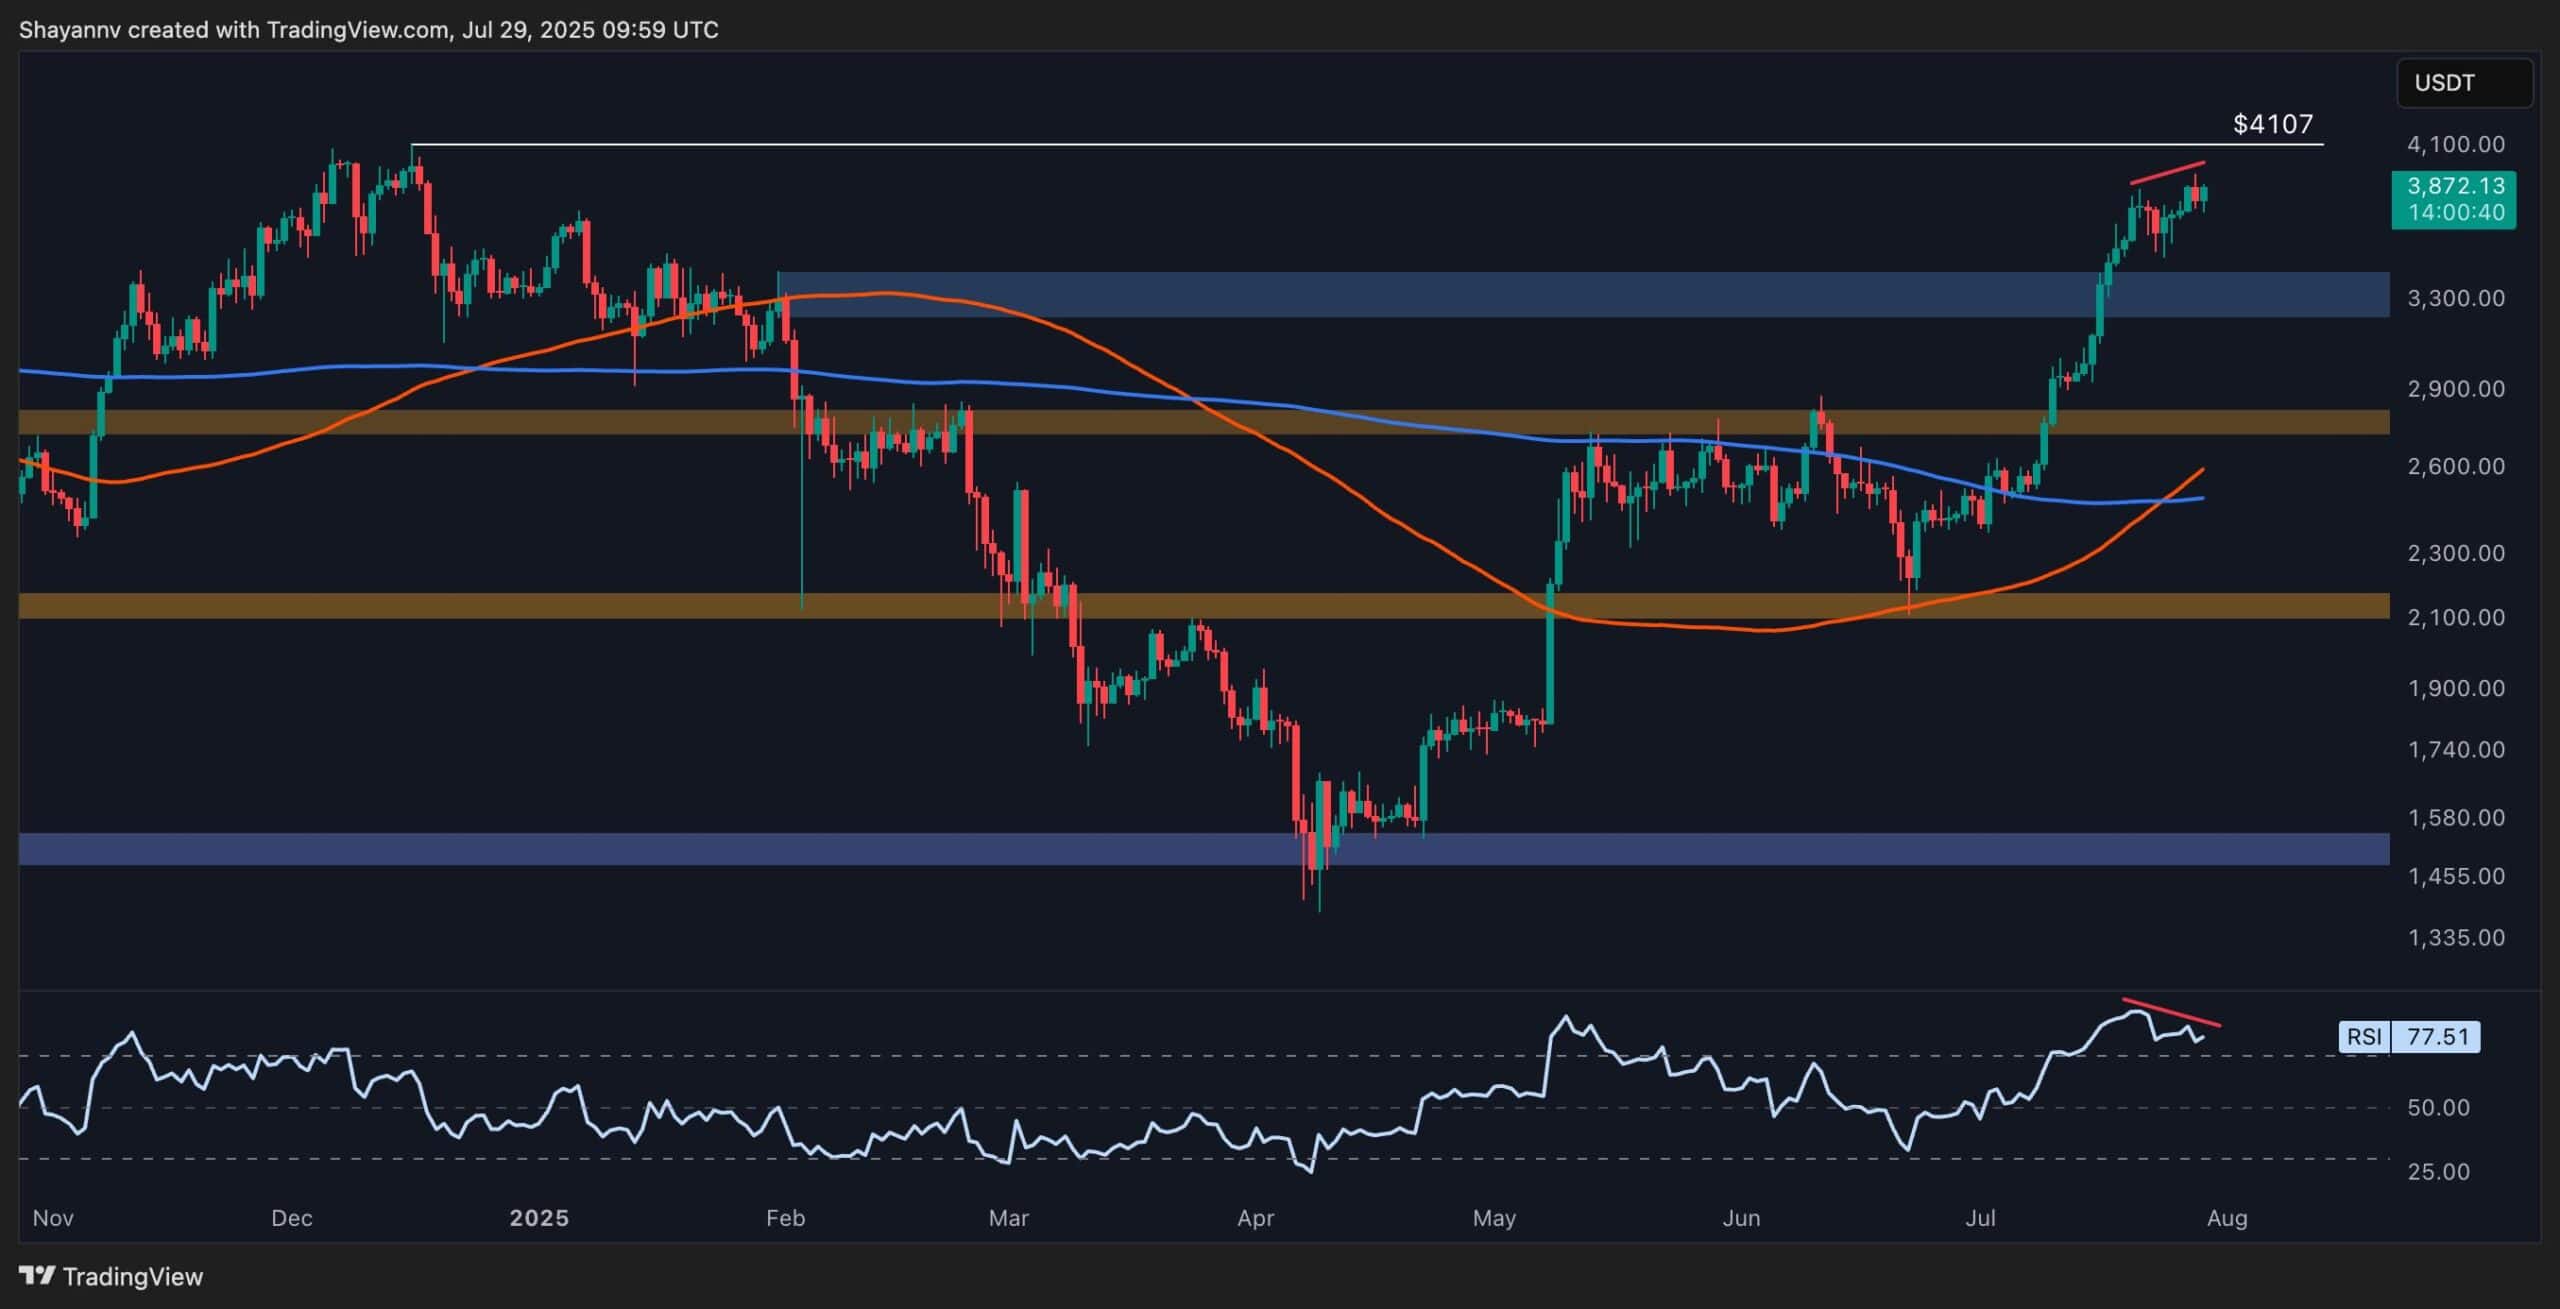Screen dimensions: 2560x1309
Task: Expand the Nov label on the time axis
Action: pos(55,1218)
